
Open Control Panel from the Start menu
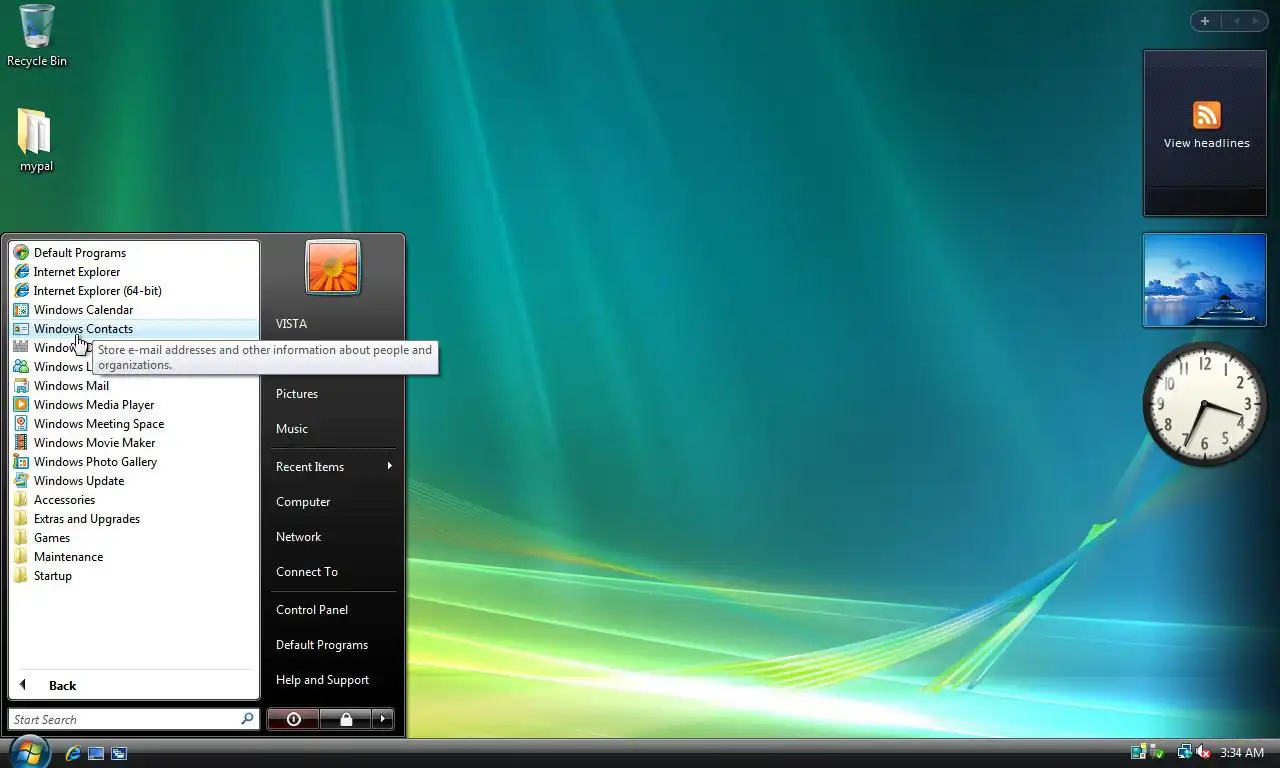pos(312,610)
